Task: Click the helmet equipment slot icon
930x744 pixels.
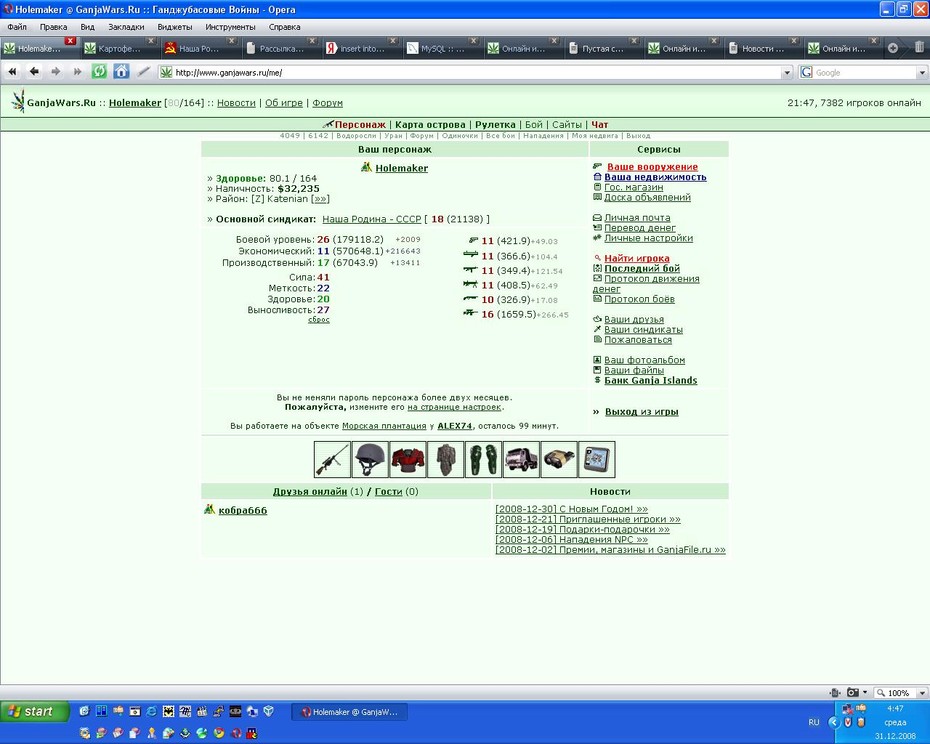Action: click(370, 459)
